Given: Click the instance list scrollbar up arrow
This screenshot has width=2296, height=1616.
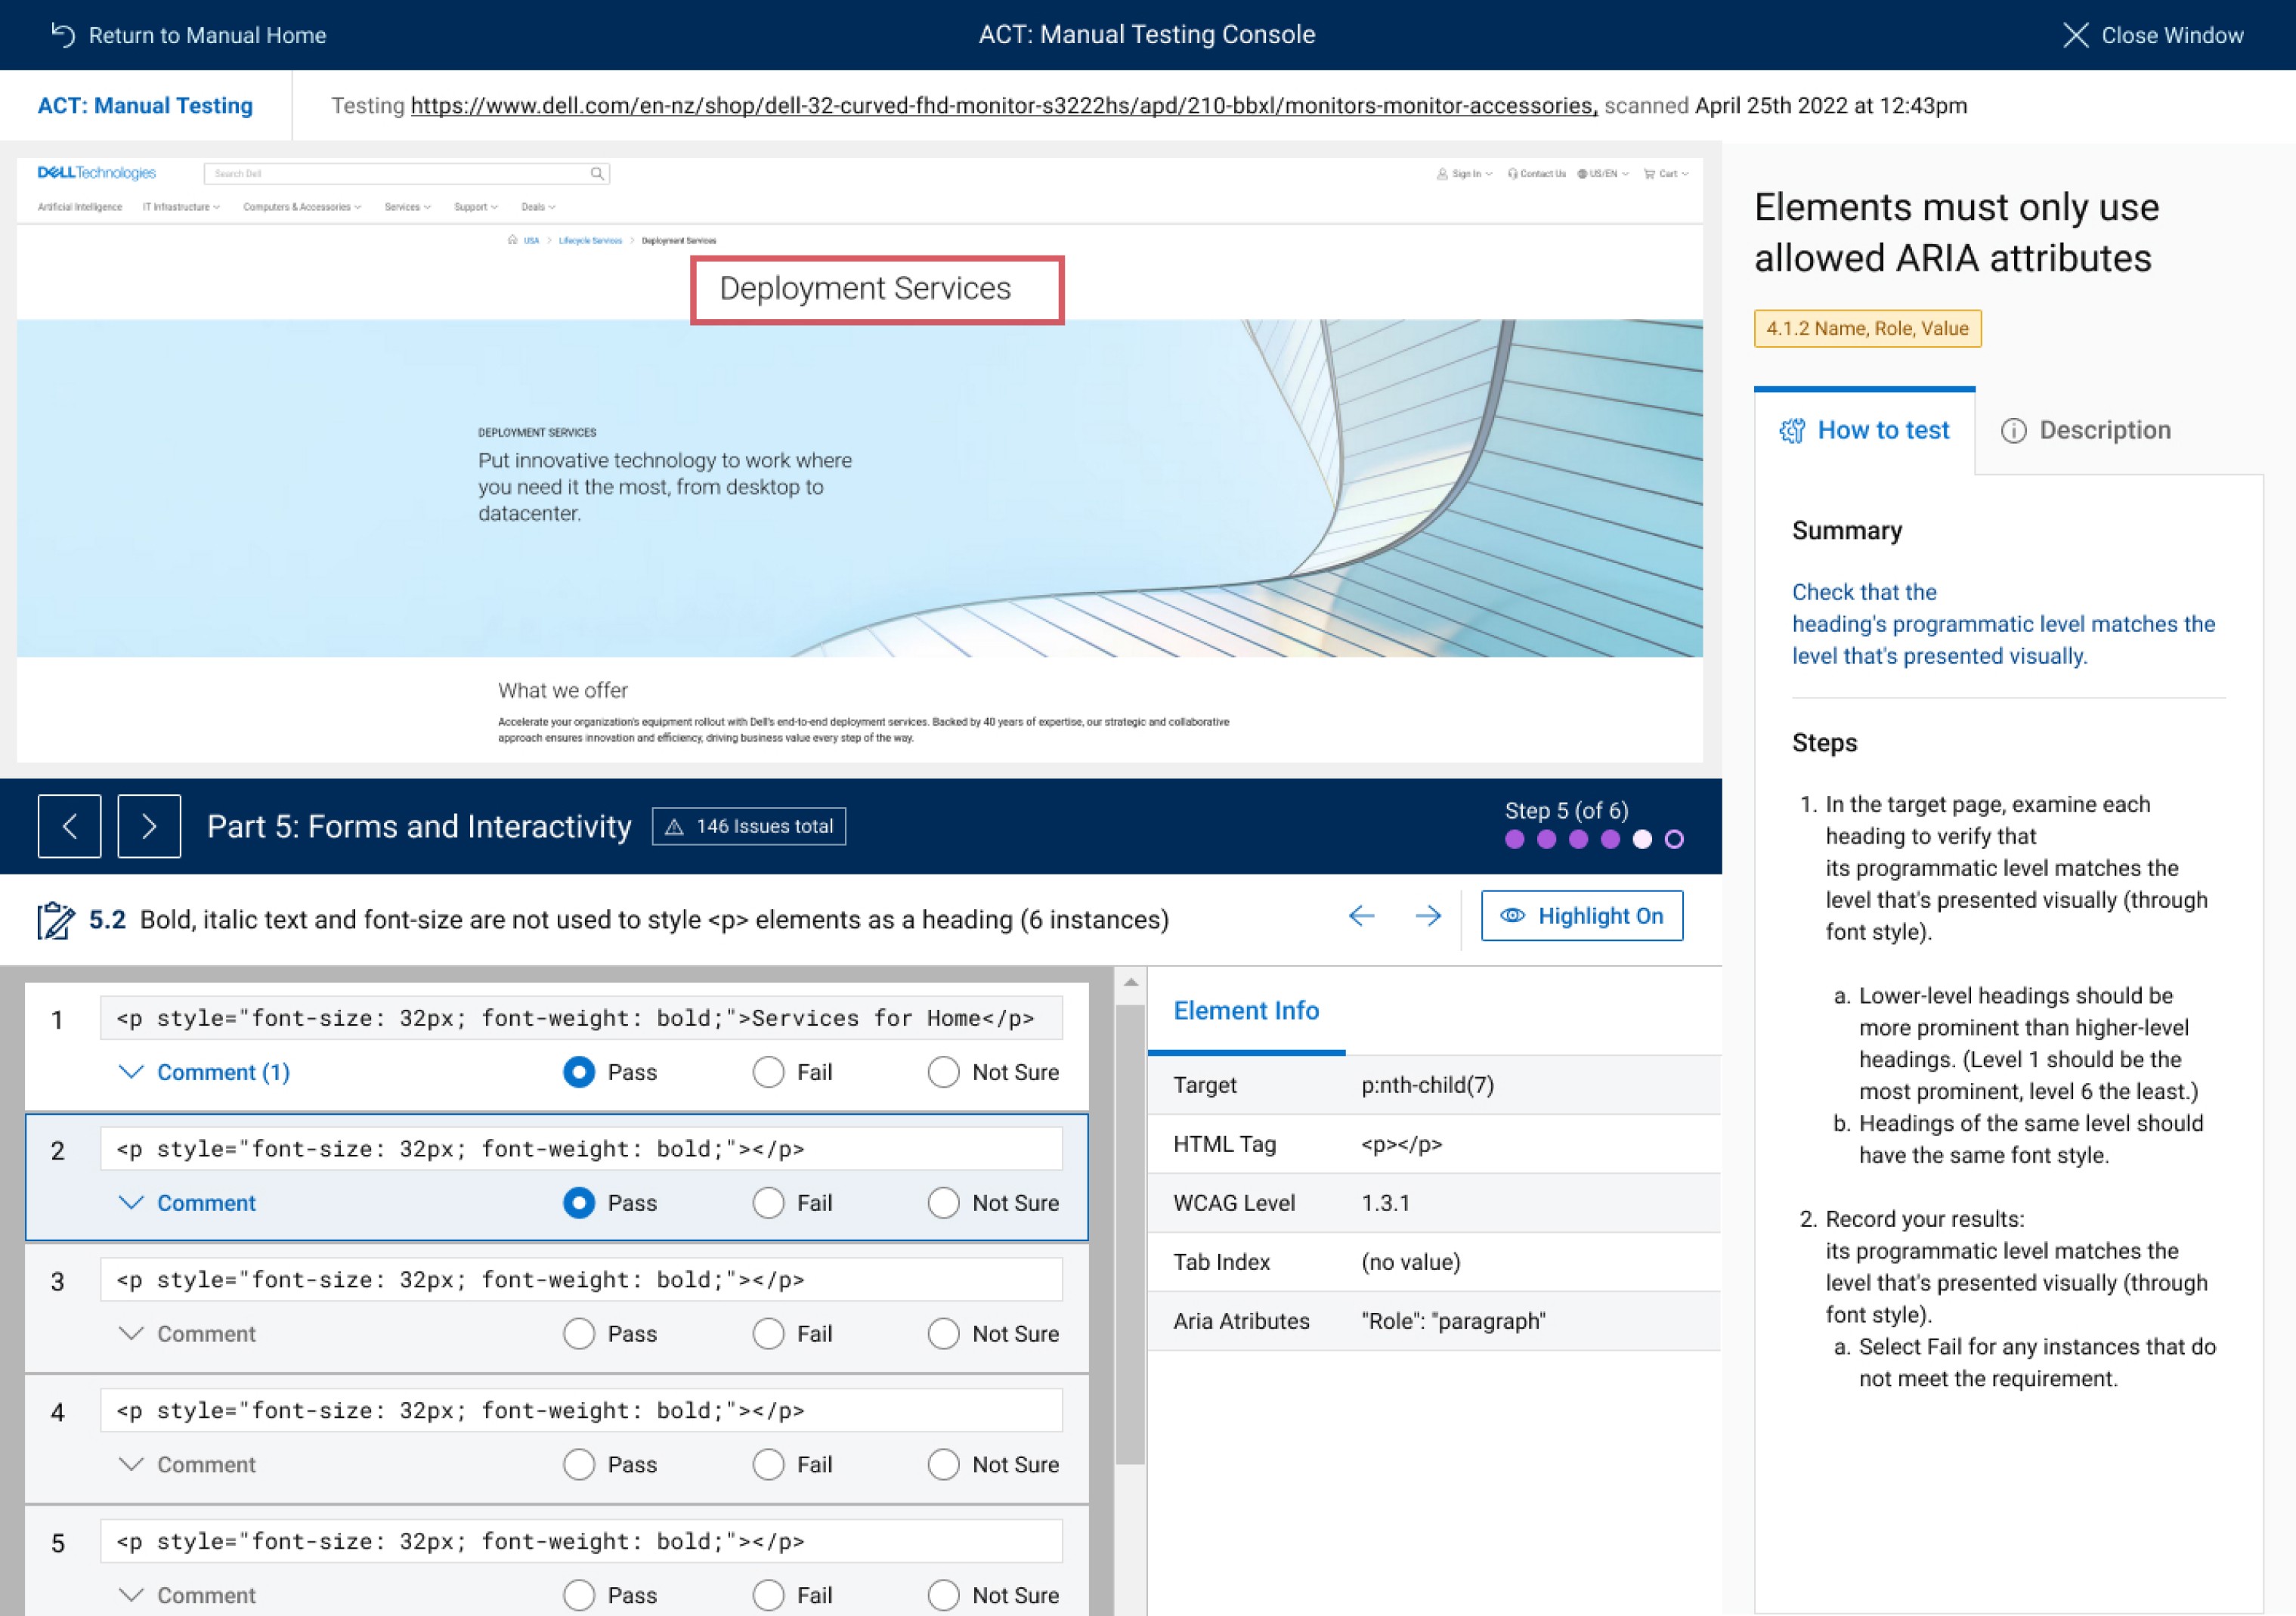Looking at the screenshot, I should point(1130,983).
